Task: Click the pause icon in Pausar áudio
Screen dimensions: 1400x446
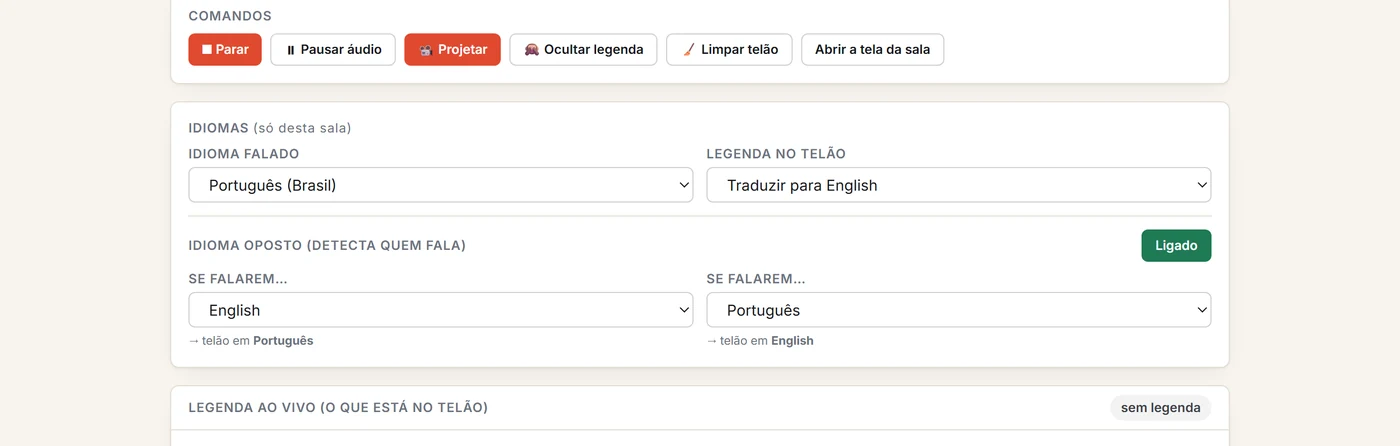Action: coord(291,50)
